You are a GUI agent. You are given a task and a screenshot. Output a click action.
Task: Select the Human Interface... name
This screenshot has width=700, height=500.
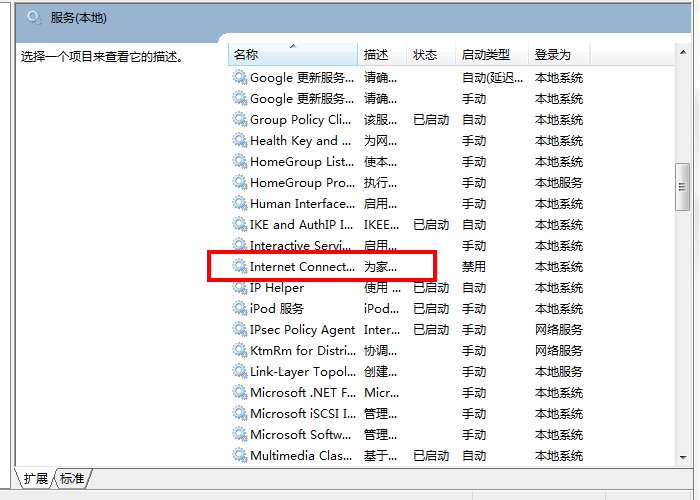pos(302,204)
